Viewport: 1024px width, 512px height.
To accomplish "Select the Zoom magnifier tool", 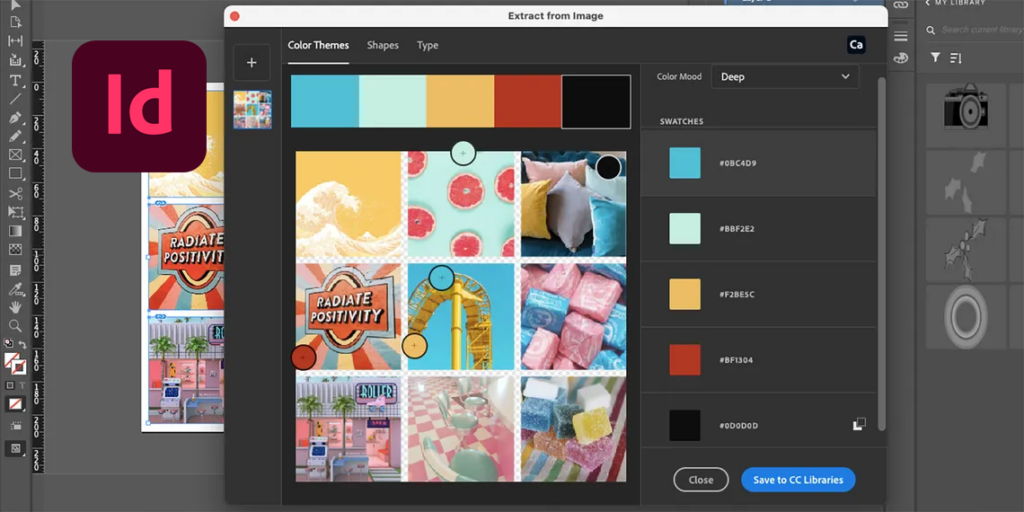I will (x=15, y=325).
